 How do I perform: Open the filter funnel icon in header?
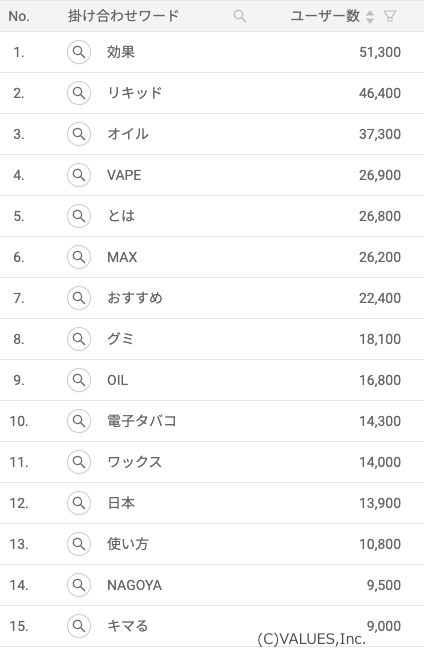tap(389, 16)
